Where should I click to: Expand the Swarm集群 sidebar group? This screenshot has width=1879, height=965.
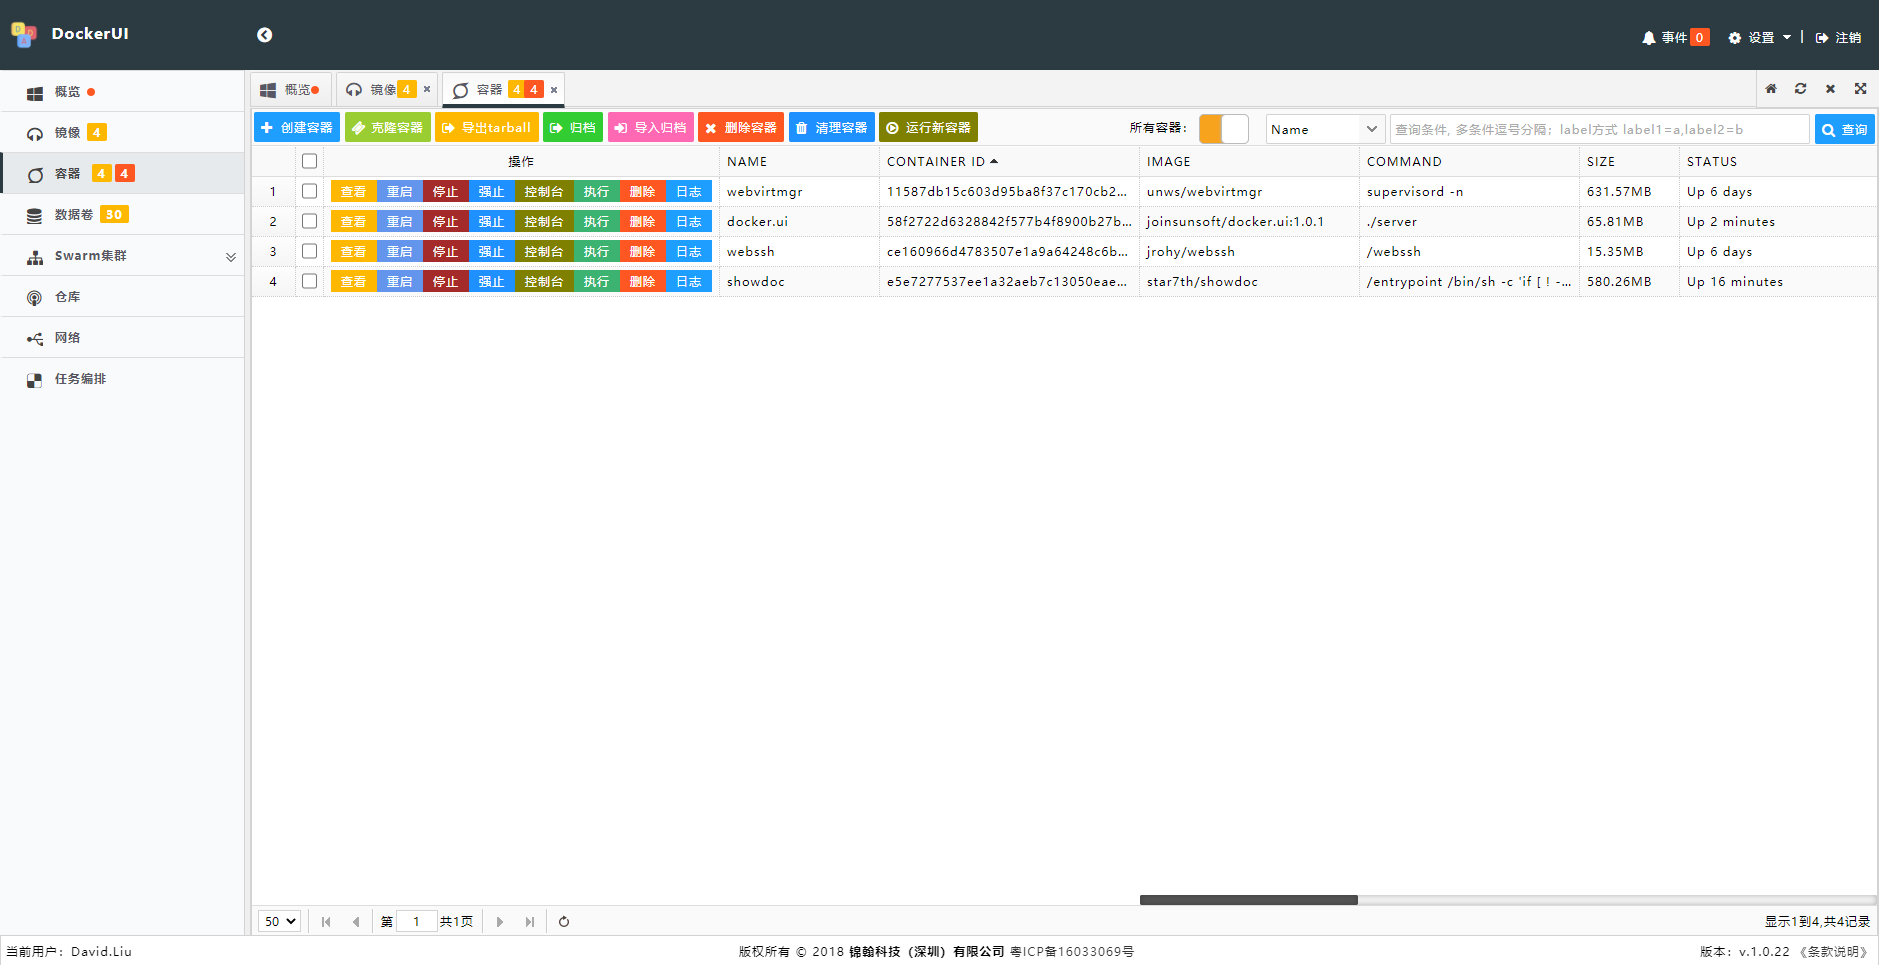click(x=122, y=256)
